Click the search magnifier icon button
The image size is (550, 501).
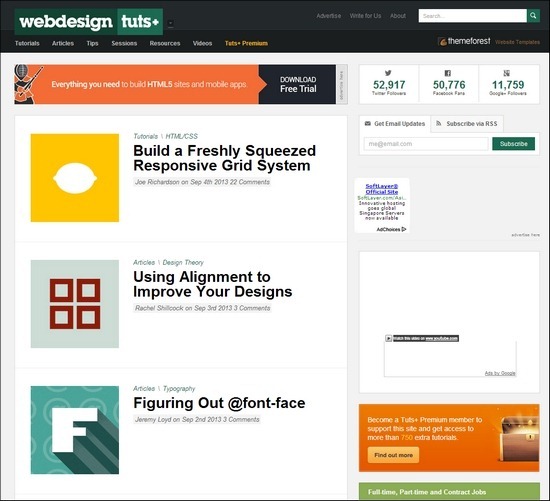pyautogui.click(x=533, y=16)
